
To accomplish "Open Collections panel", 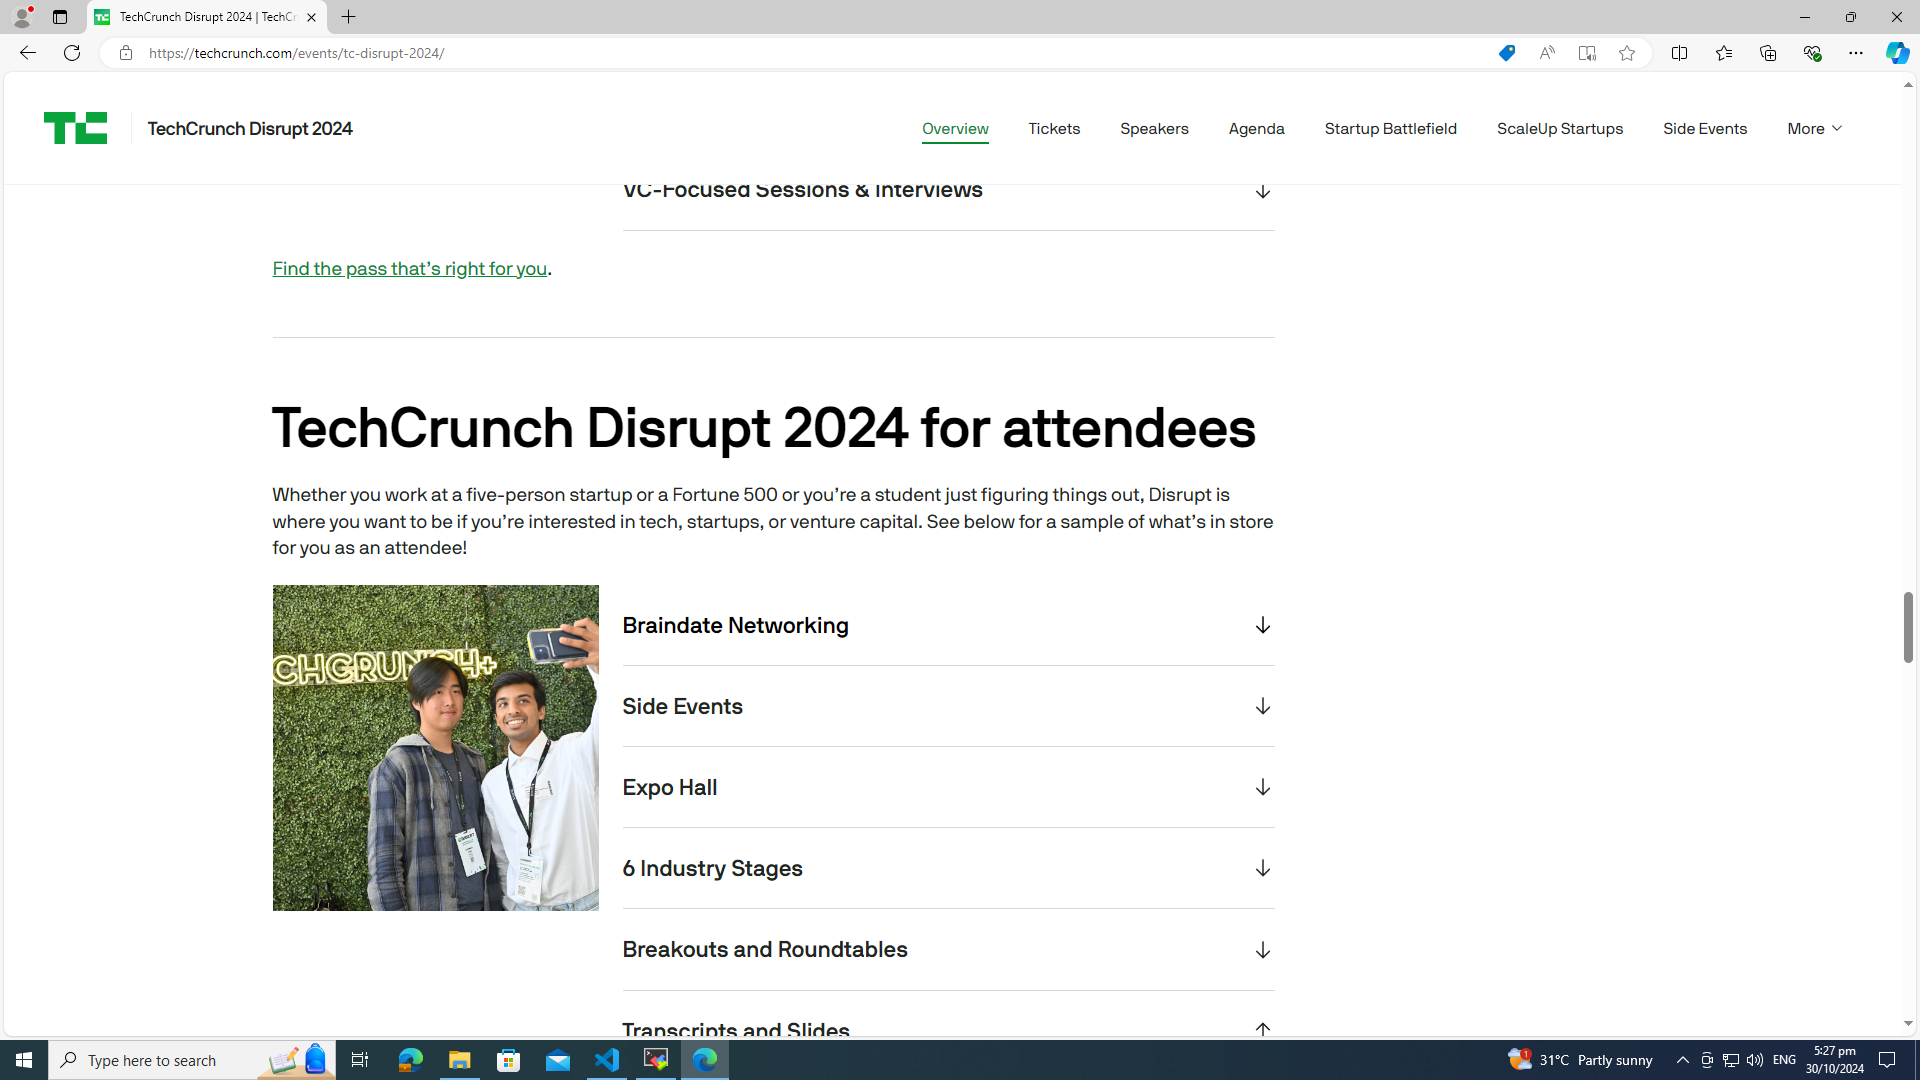I will 1767,53.
